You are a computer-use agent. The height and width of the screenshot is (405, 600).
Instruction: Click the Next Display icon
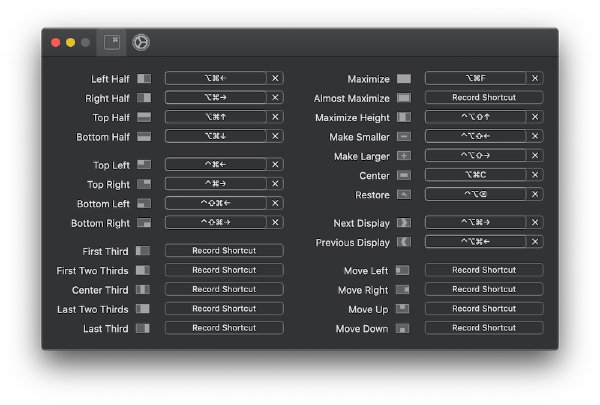pyautogui.click(x=404, y=223)
